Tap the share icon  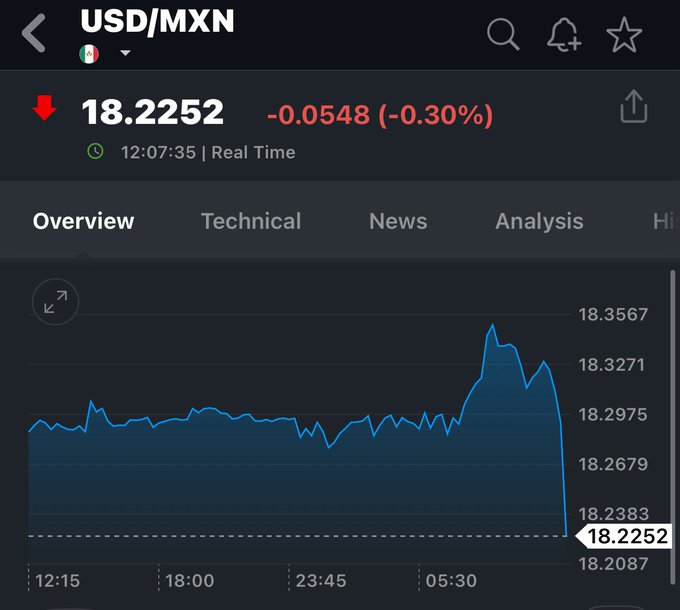click(x=634, y=106)
